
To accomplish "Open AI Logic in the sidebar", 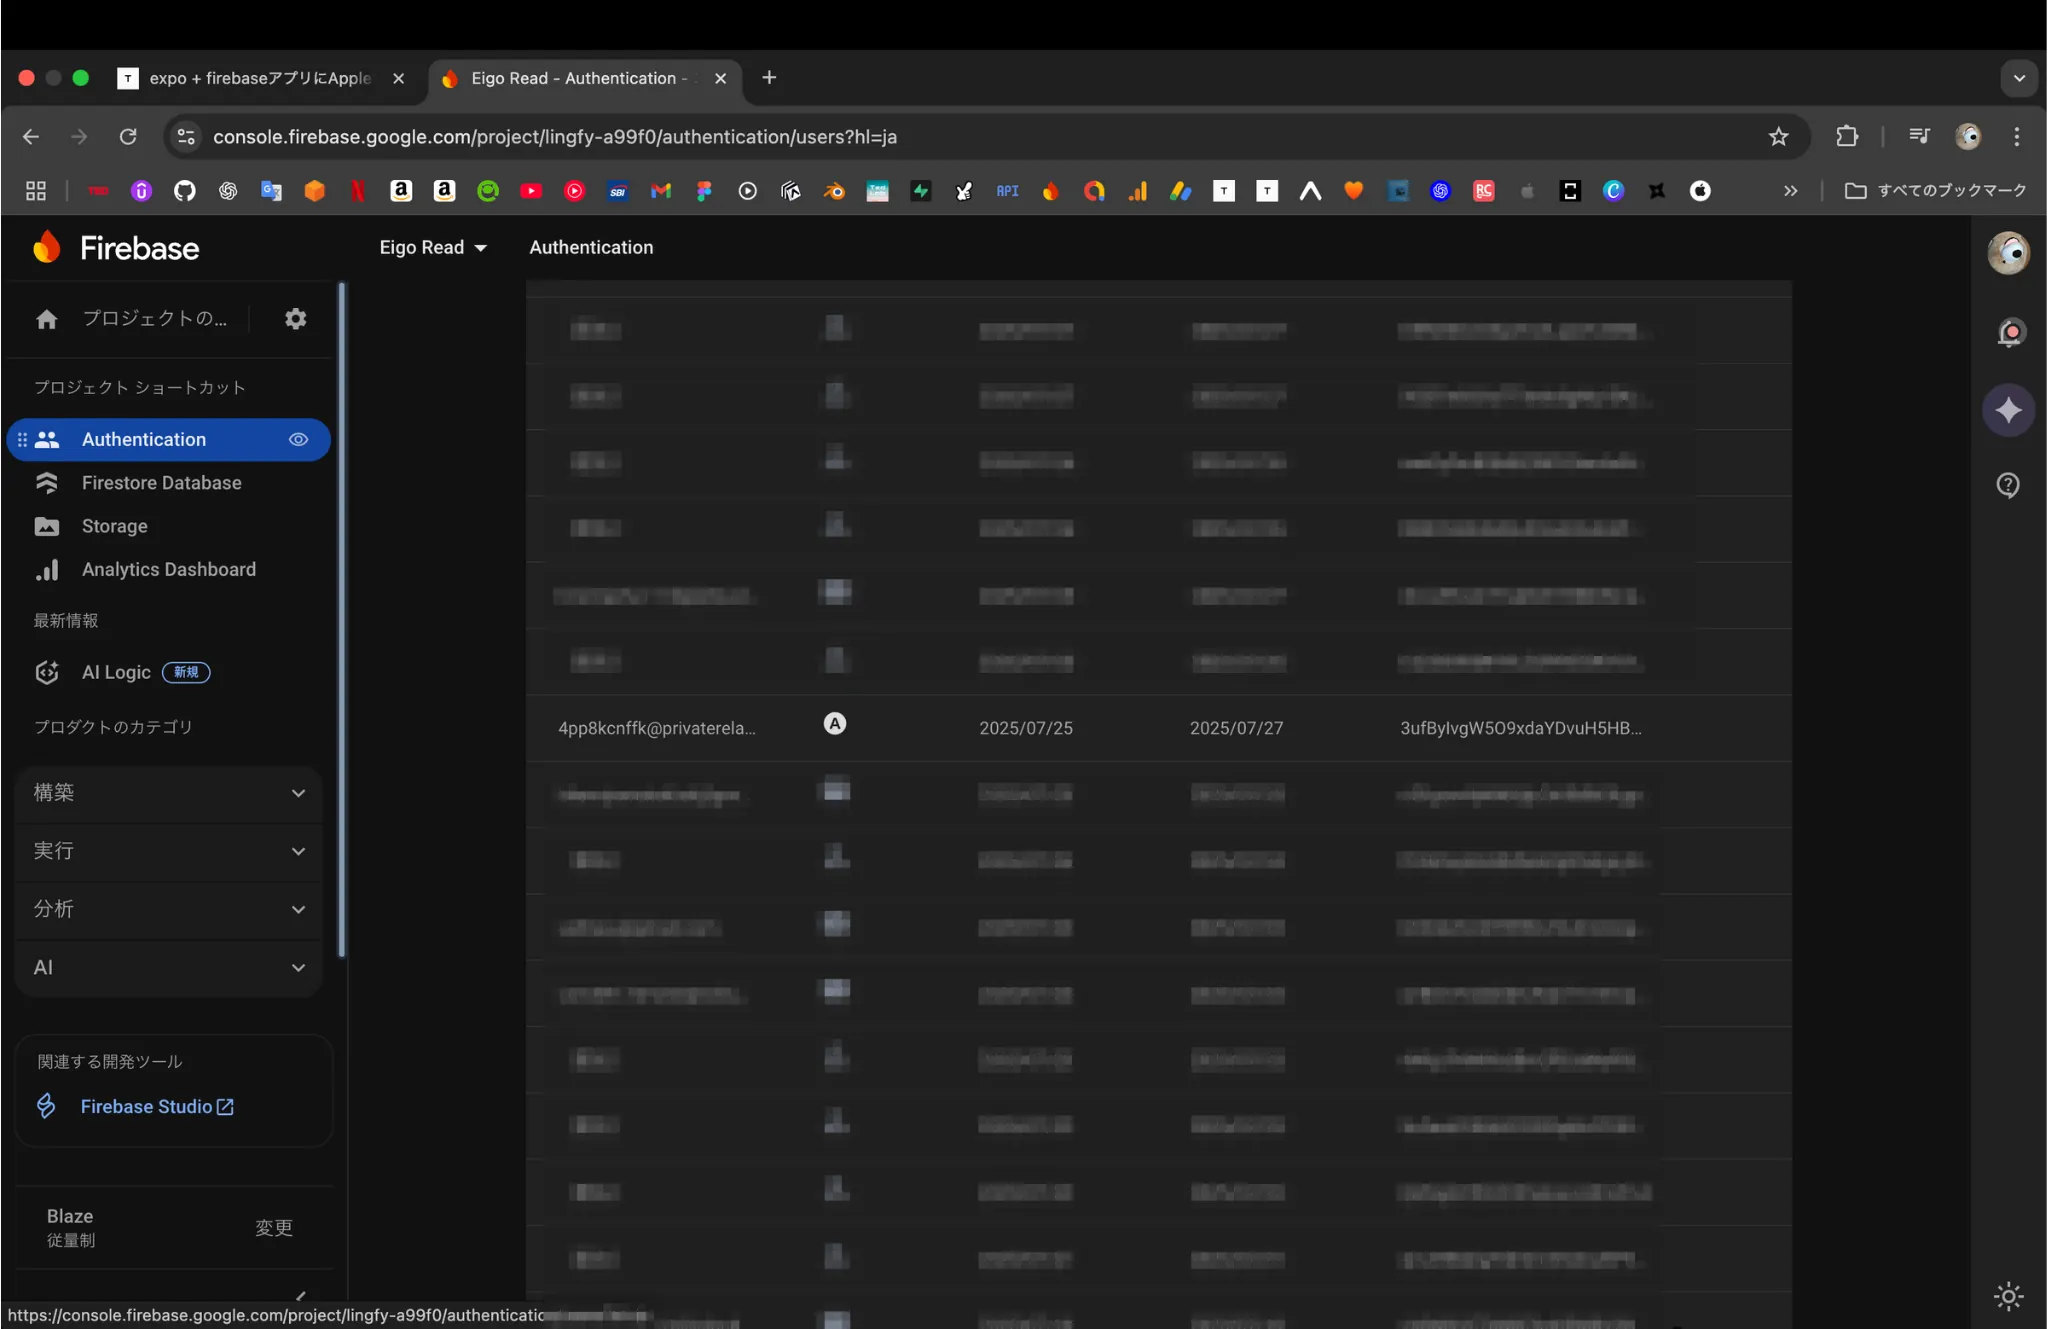I will click(x=116, y=672).
